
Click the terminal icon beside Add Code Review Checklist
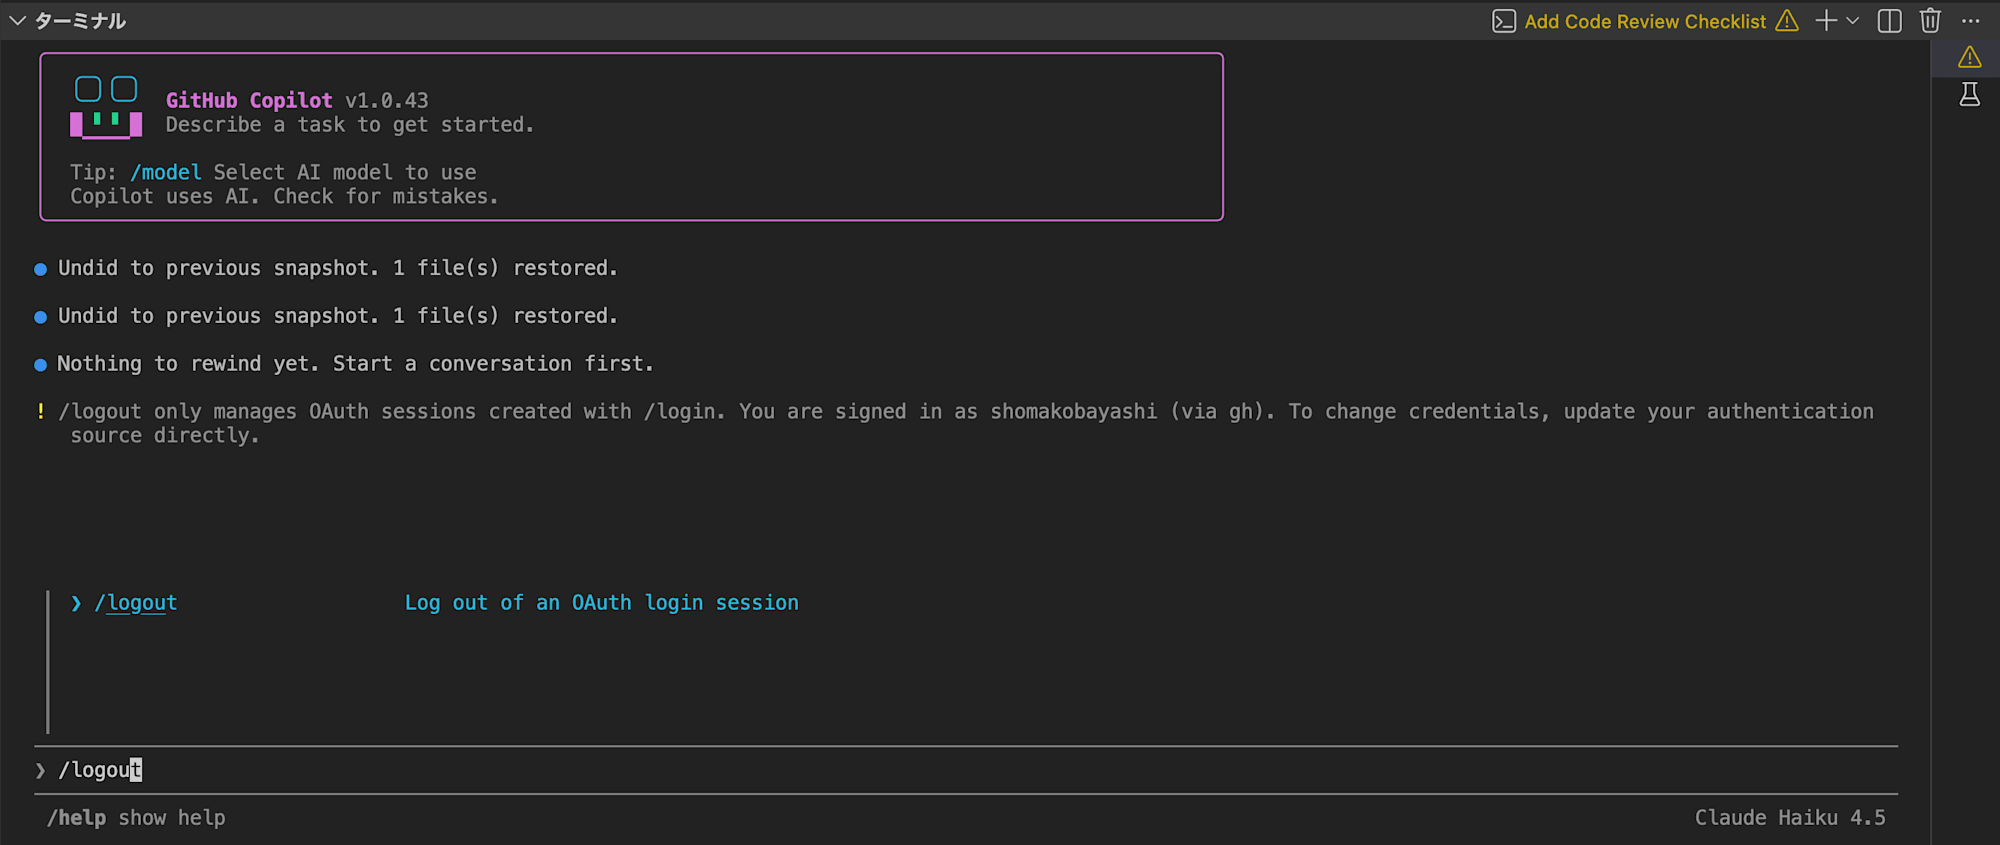(x=1504, y=21)
